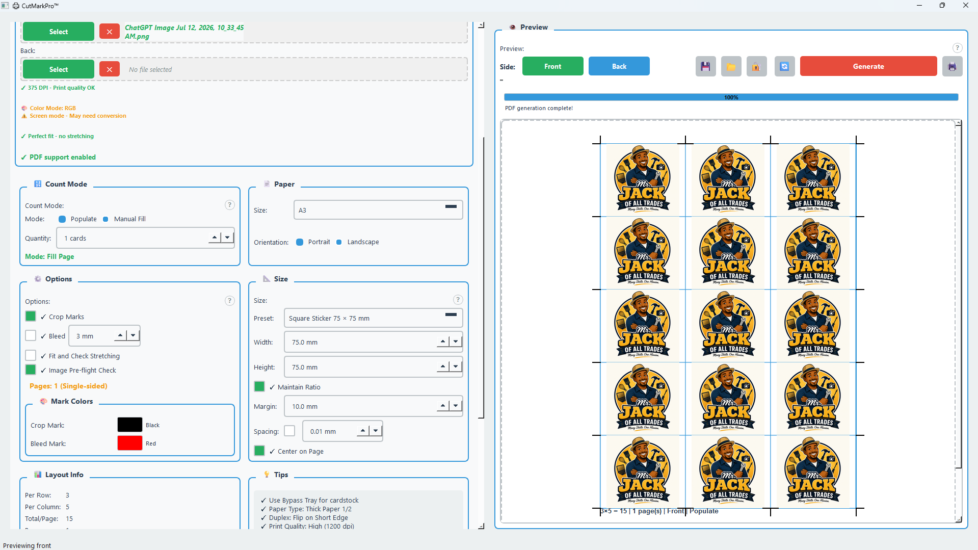Remove the front image with red X
The width and height of the screenshot is (978, 550).
[x=109, y=31]
